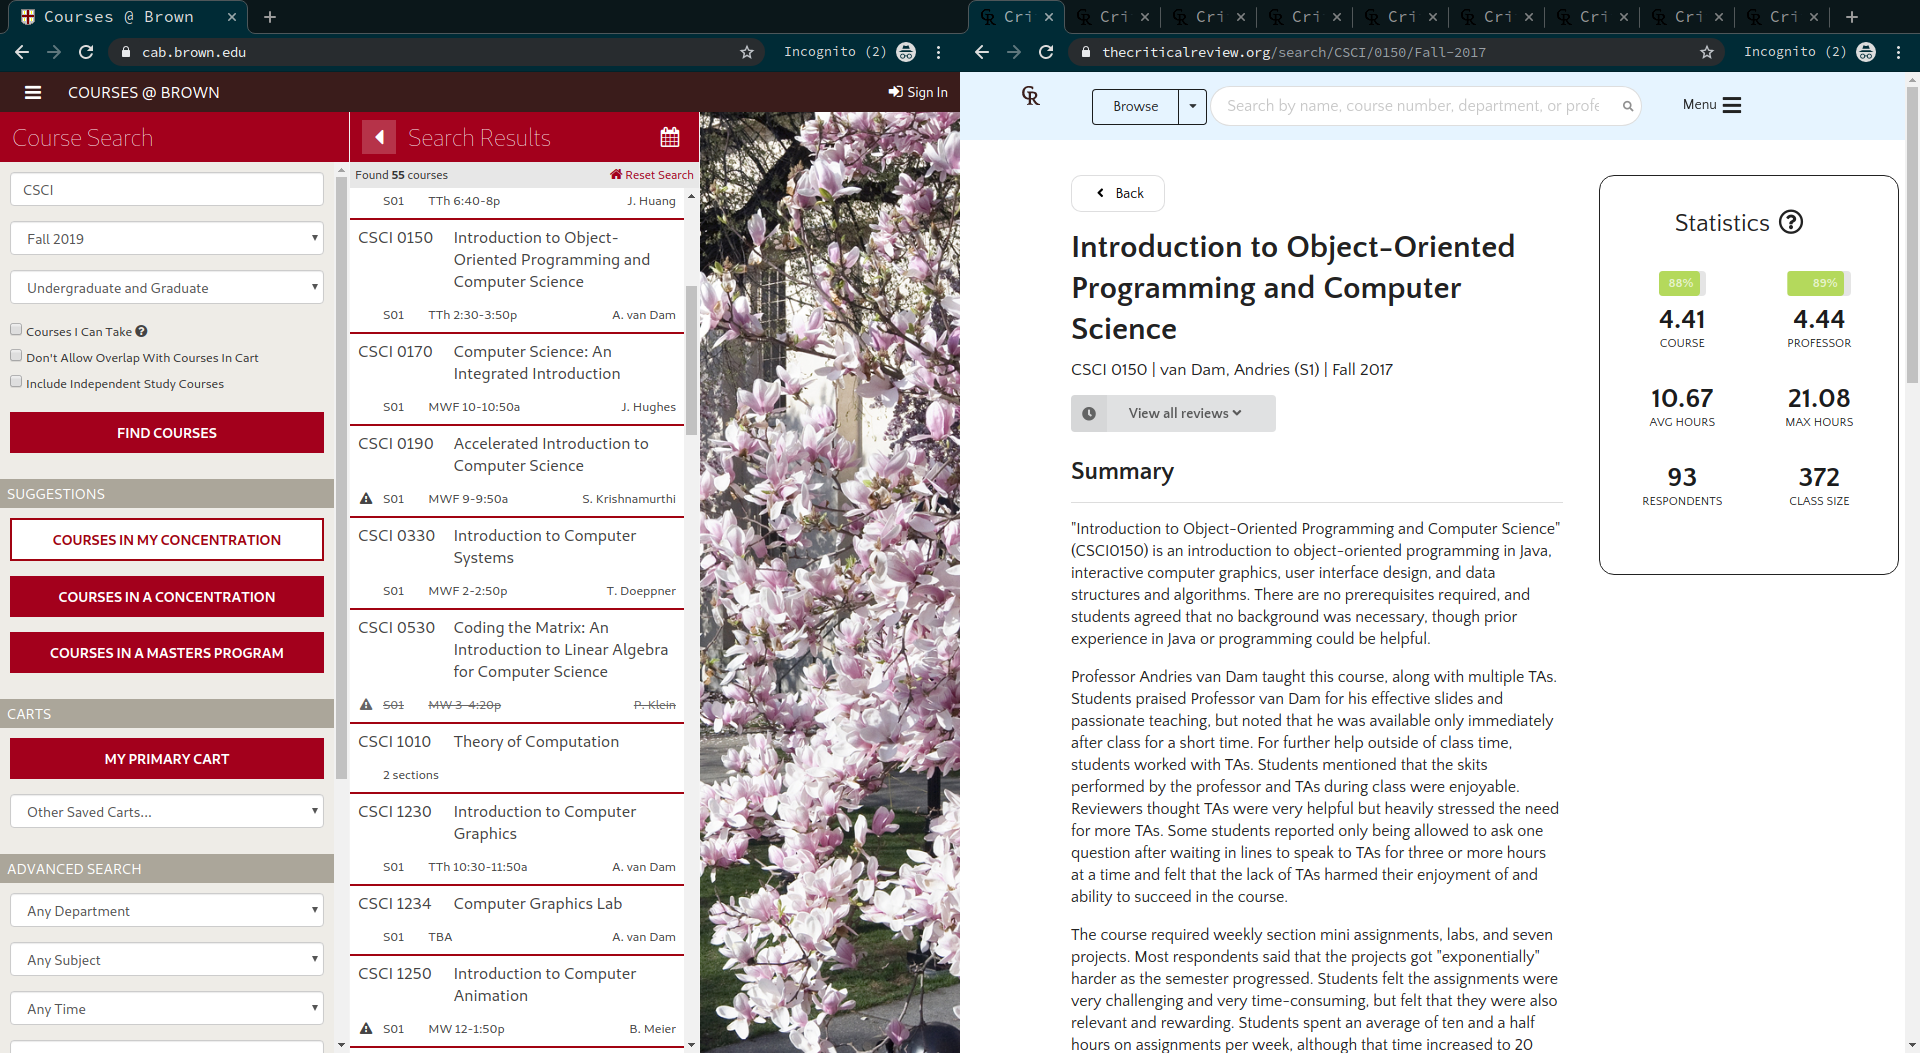This screenshot has width=1920, height=1053.
Task: Open the Browse dropdown arrow
Action: (1192, 106)
